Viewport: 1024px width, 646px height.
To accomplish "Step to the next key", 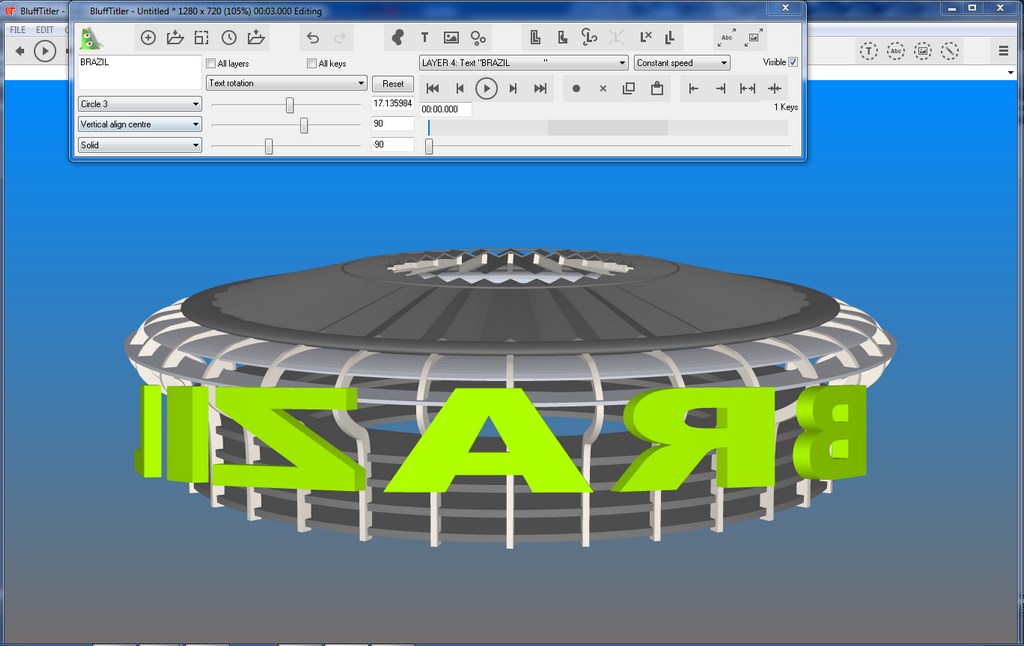I will [513, 89].
